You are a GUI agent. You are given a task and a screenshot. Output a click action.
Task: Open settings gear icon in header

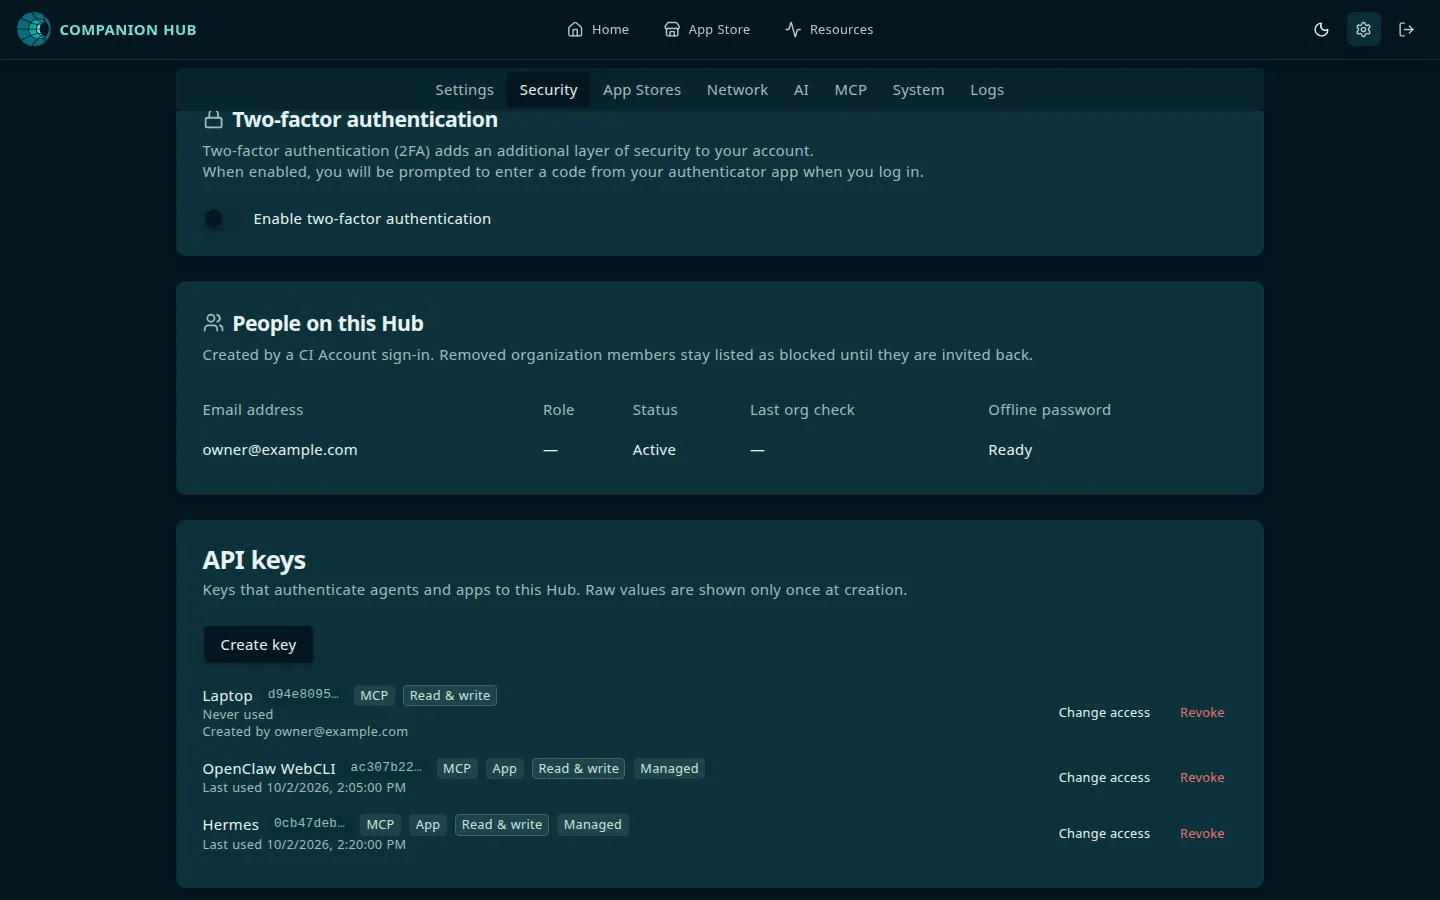pos(1363,29)
